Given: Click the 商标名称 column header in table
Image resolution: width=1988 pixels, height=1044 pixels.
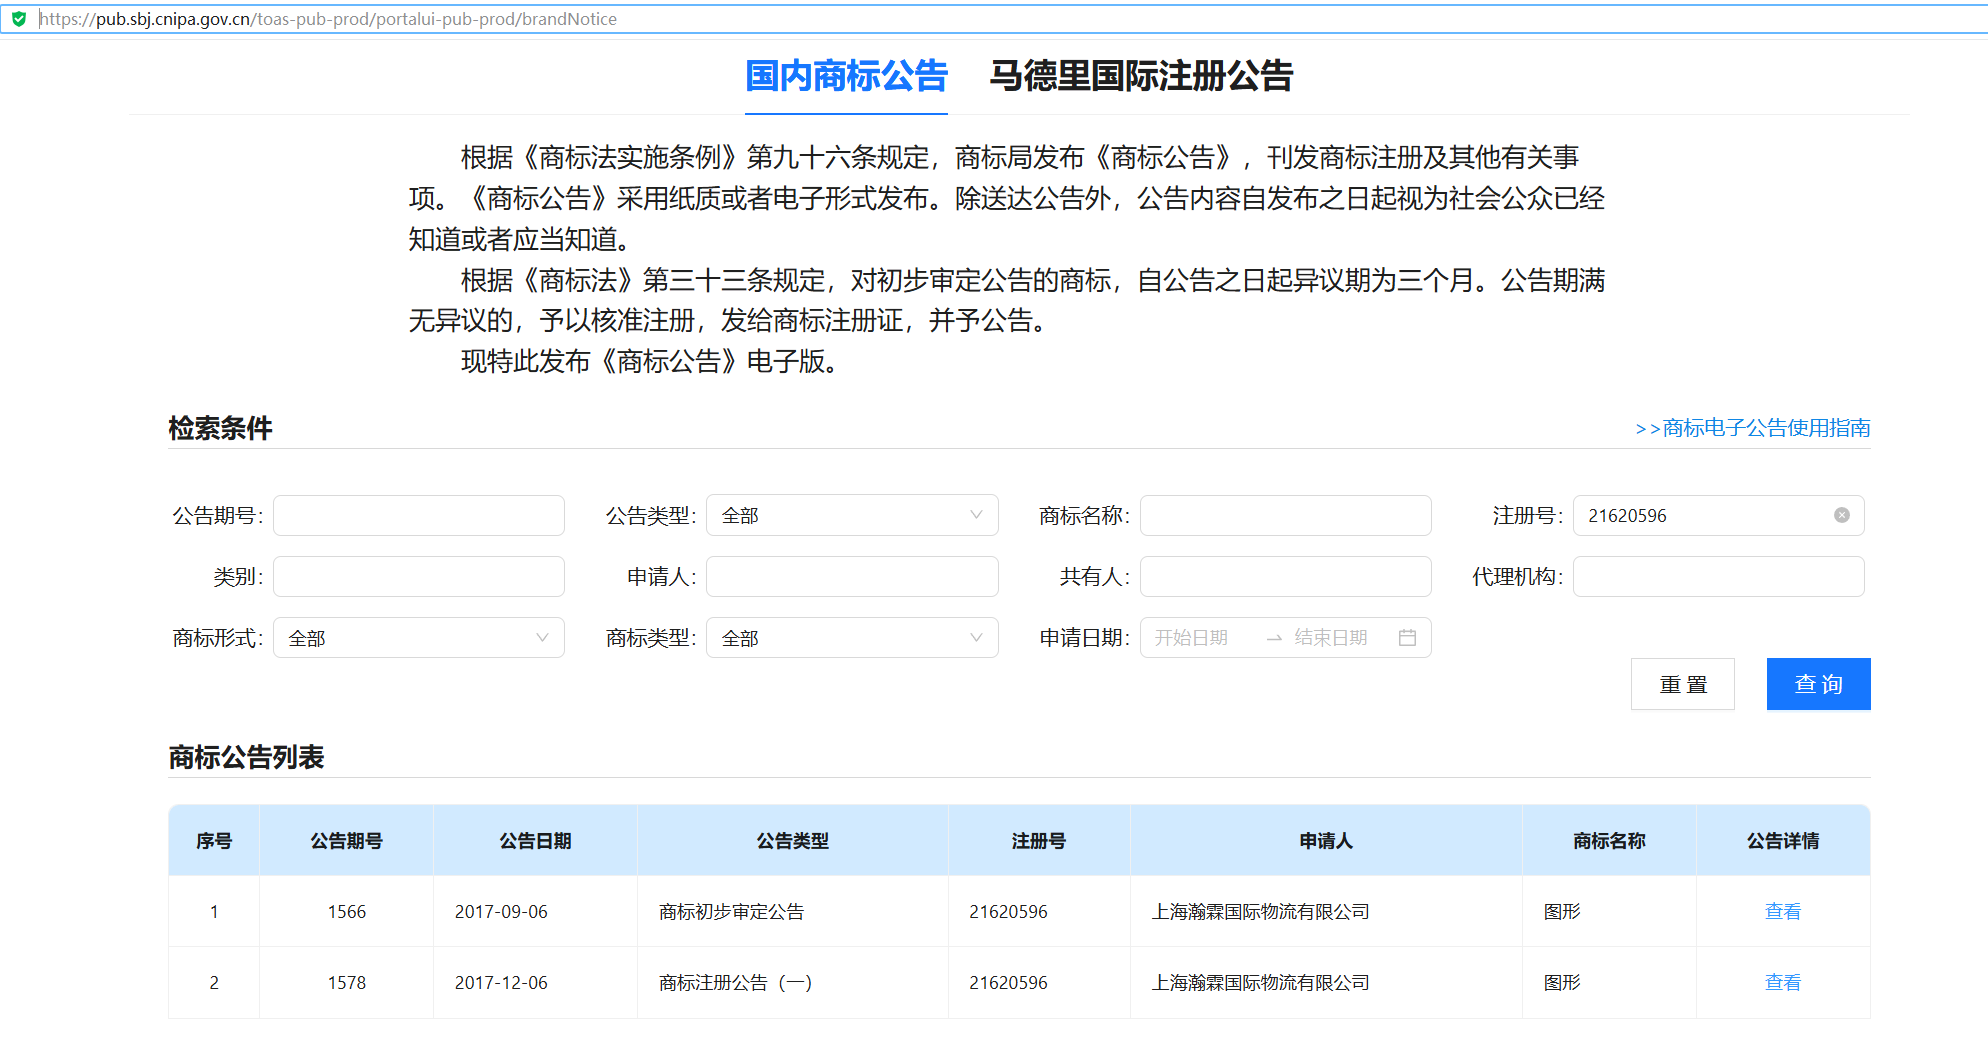Looking at the screenshot, I should coord(1608,841).
